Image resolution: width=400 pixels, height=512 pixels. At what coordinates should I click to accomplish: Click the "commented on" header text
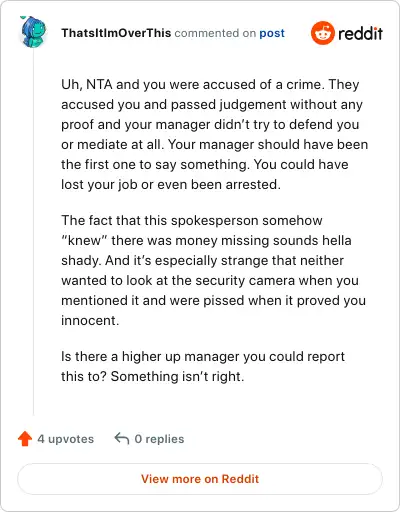coord(215,33)
